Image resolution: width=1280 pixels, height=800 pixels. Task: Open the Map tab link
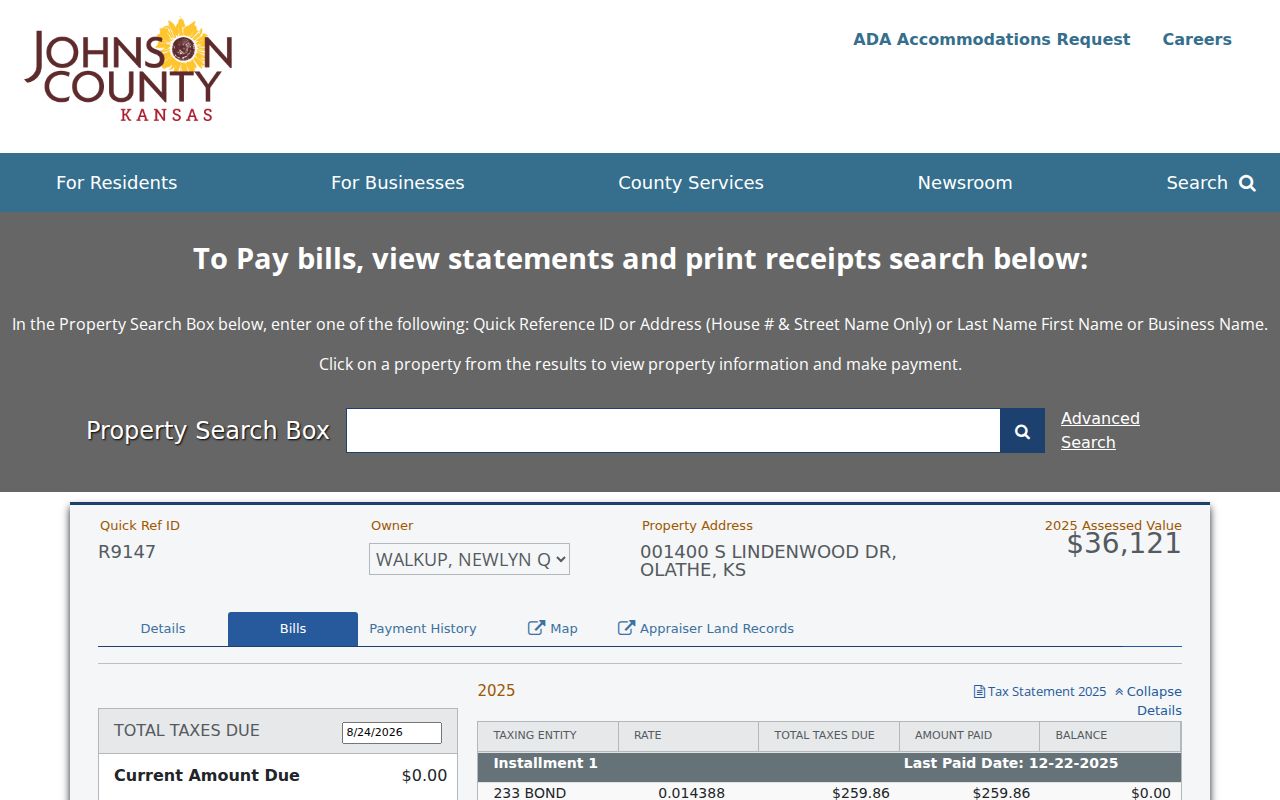pyautogui.click(x=552, y=629)
